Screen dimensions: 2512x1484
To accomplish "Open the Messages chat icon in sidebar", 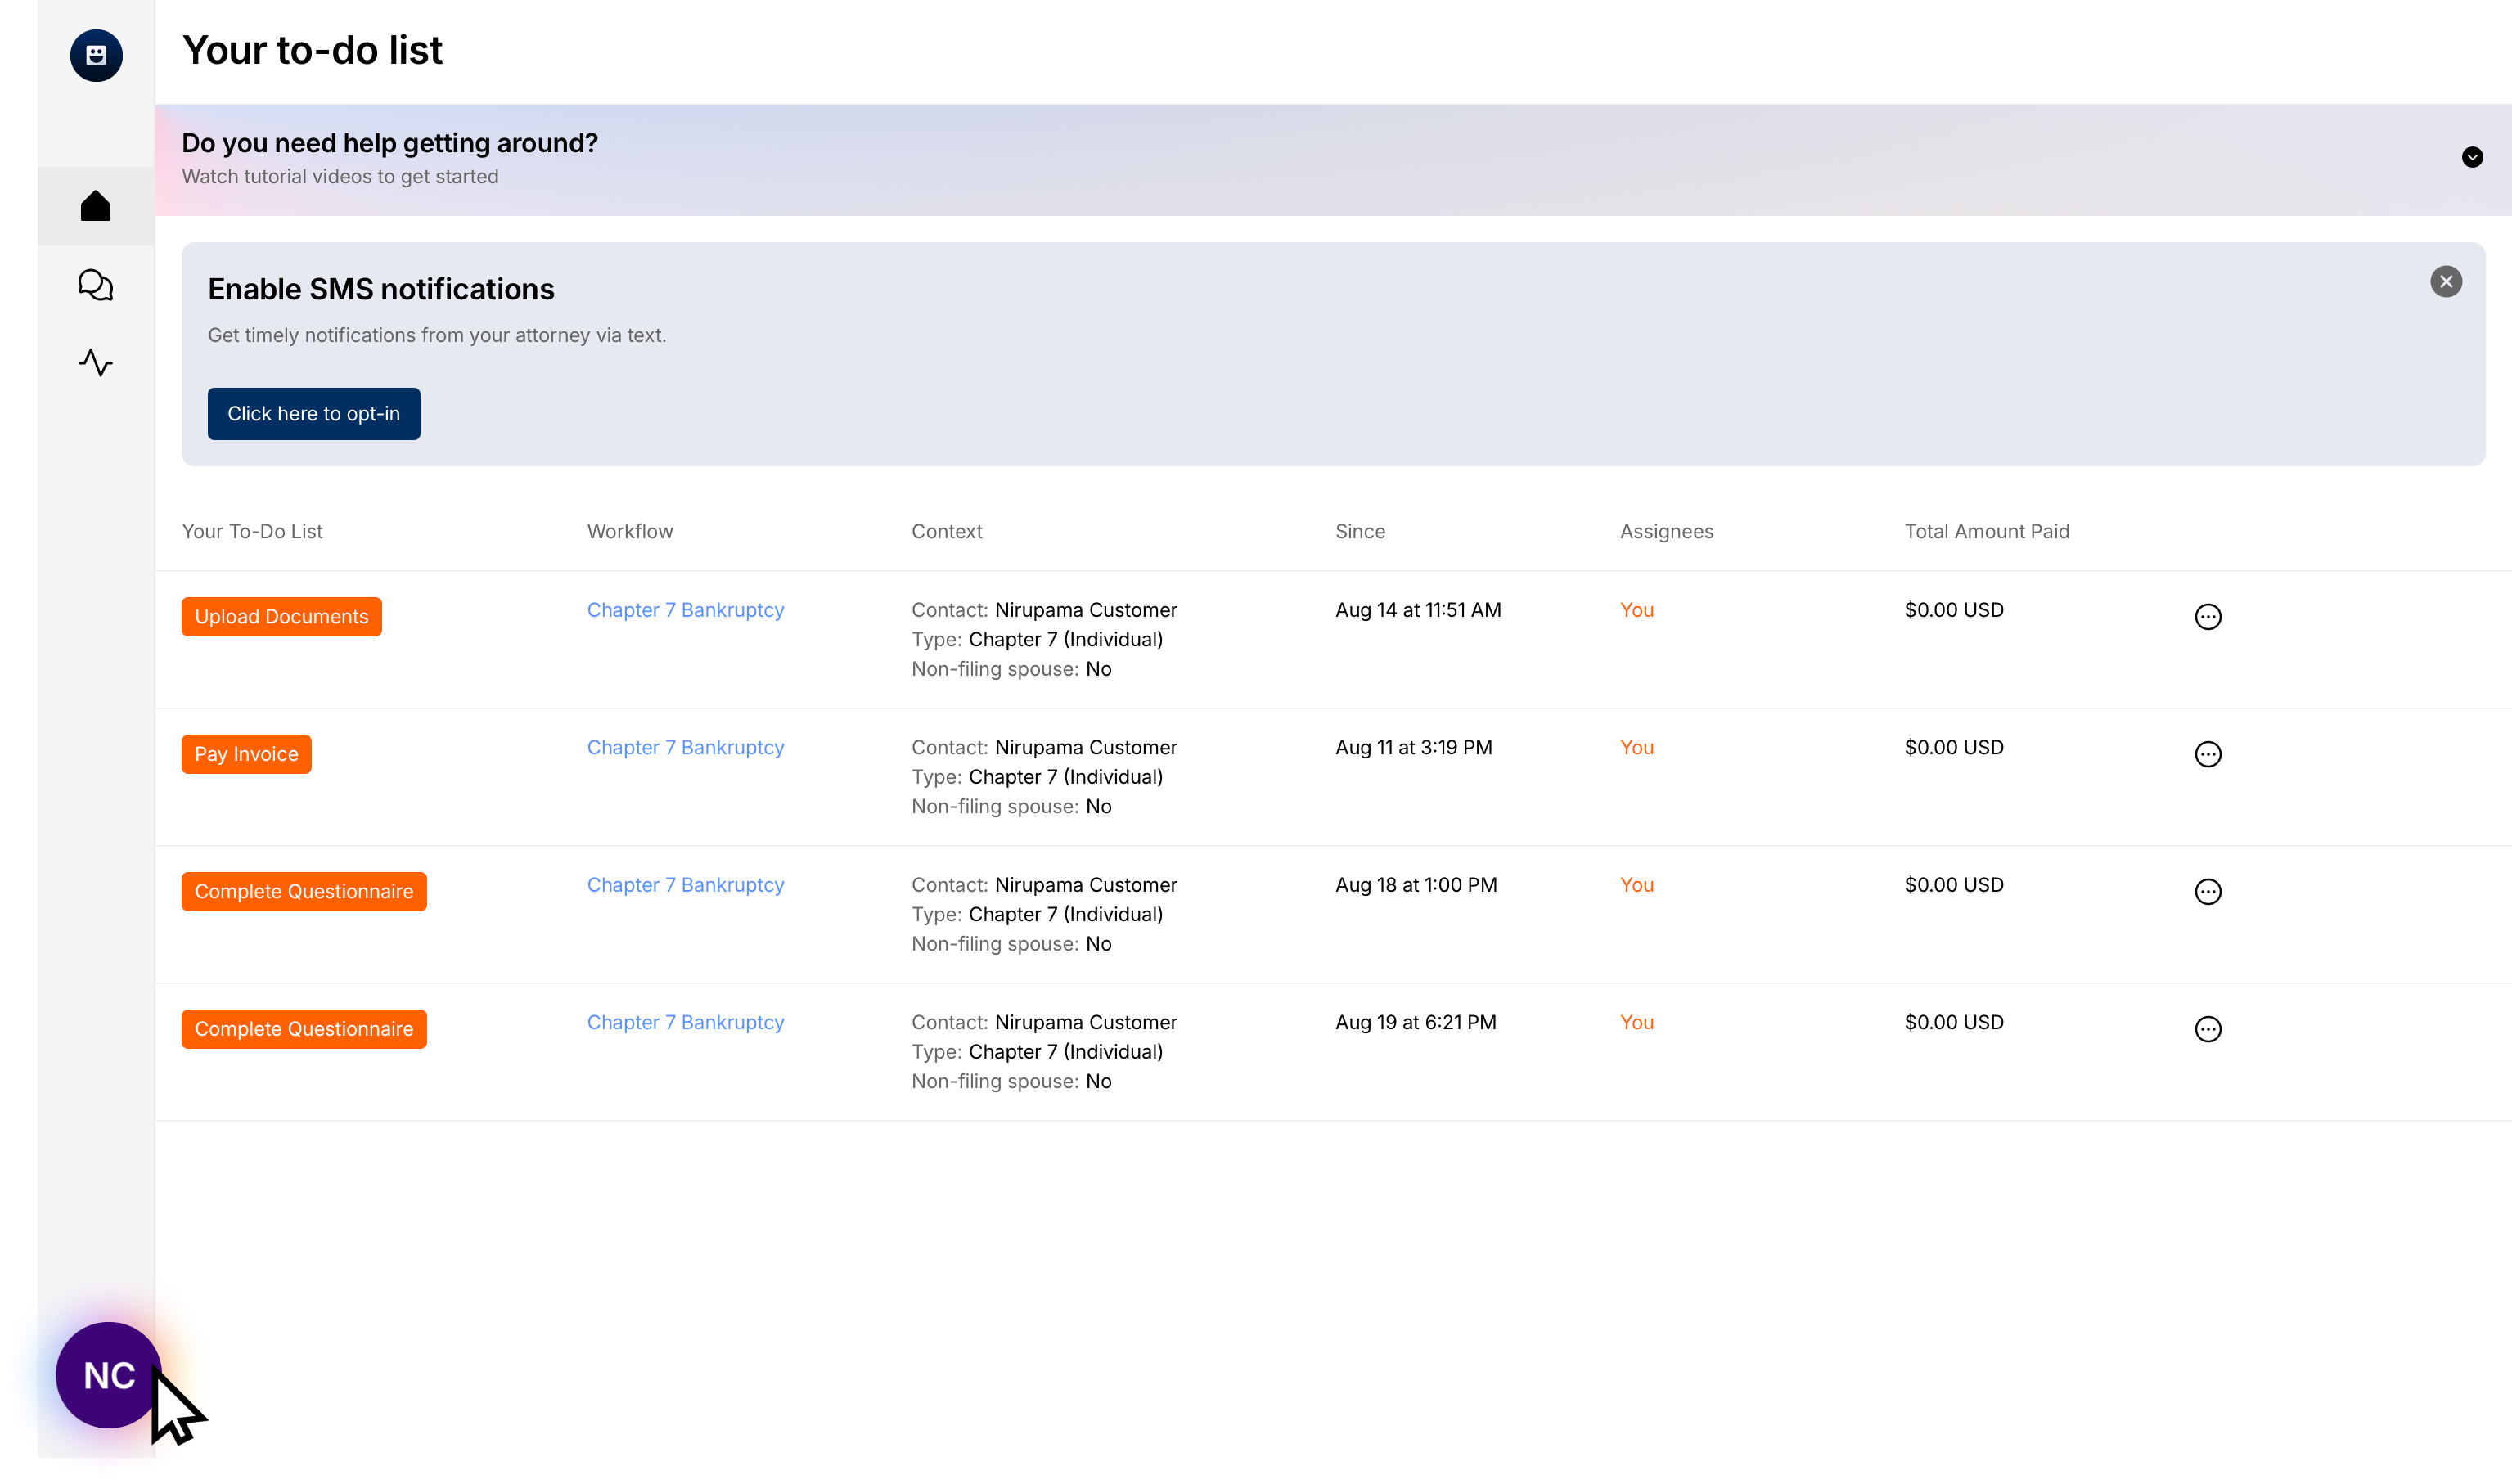I will (96, 285).
